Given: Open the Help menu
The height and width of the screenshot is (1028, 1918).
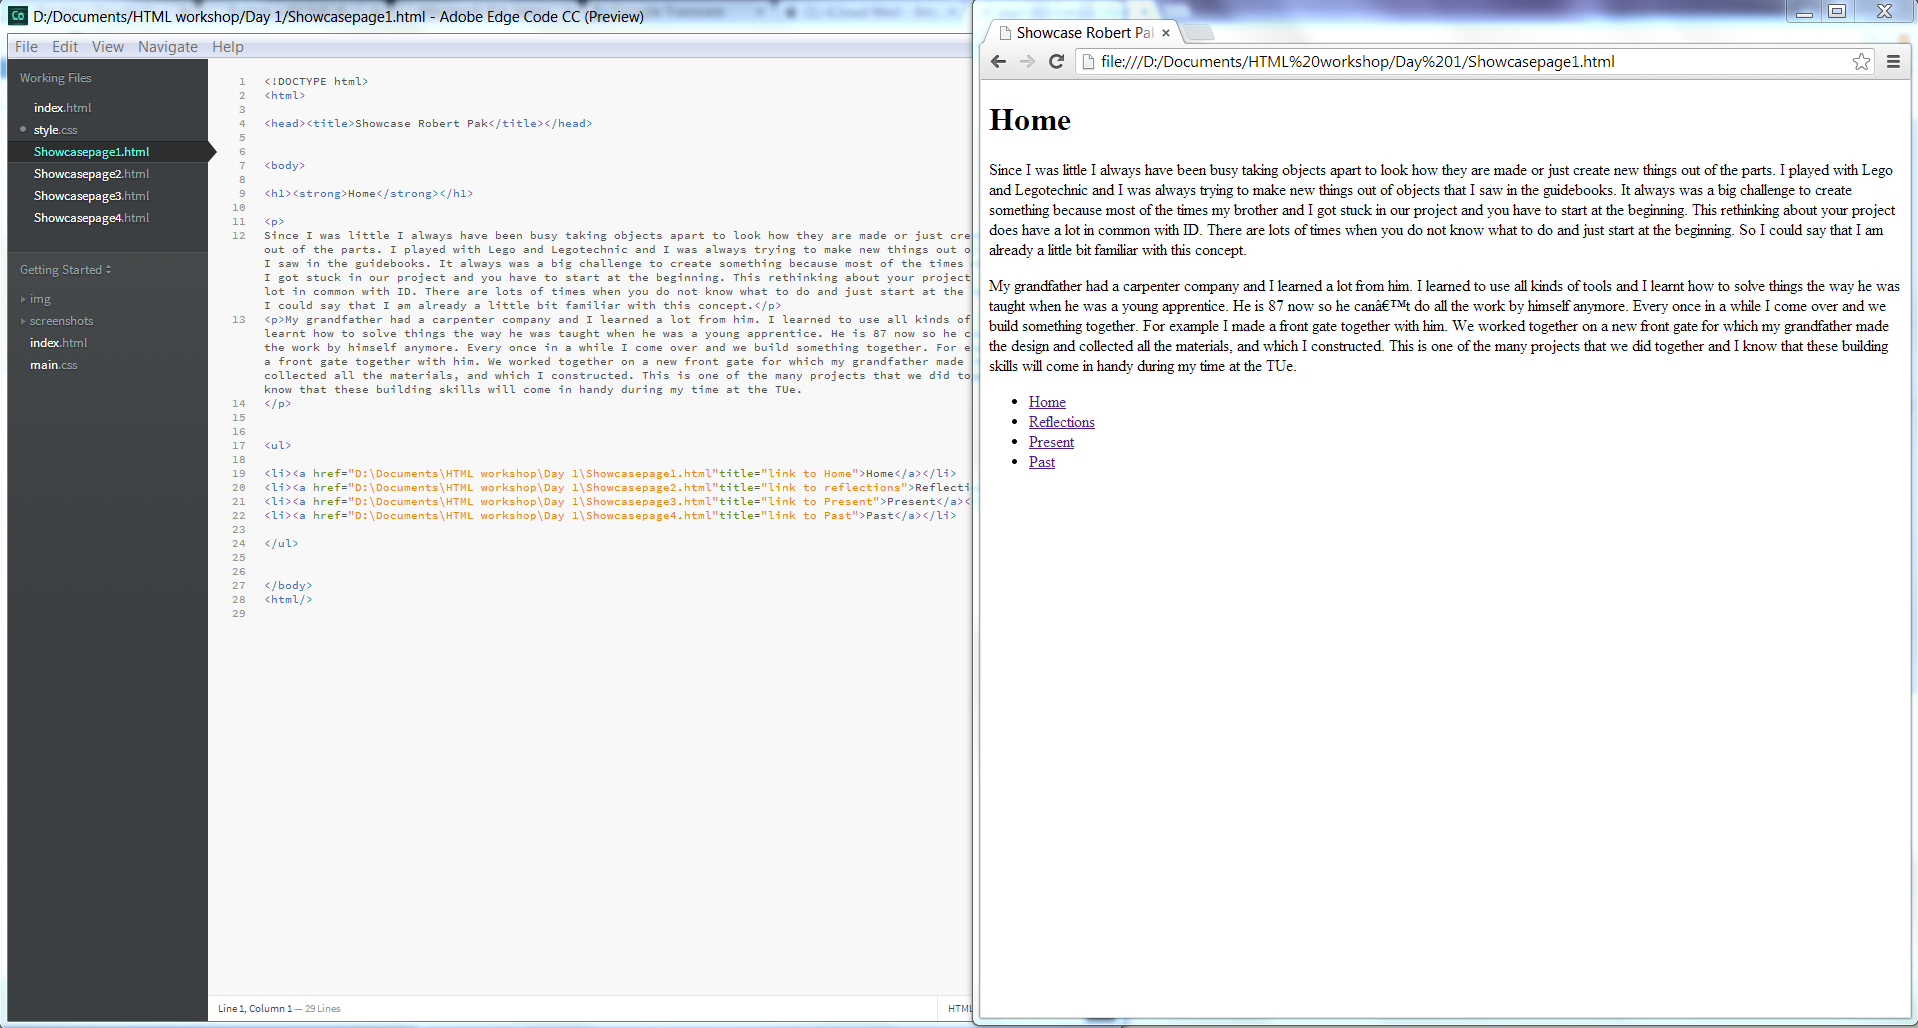Looking at the screenshot, I should (227, 47).
